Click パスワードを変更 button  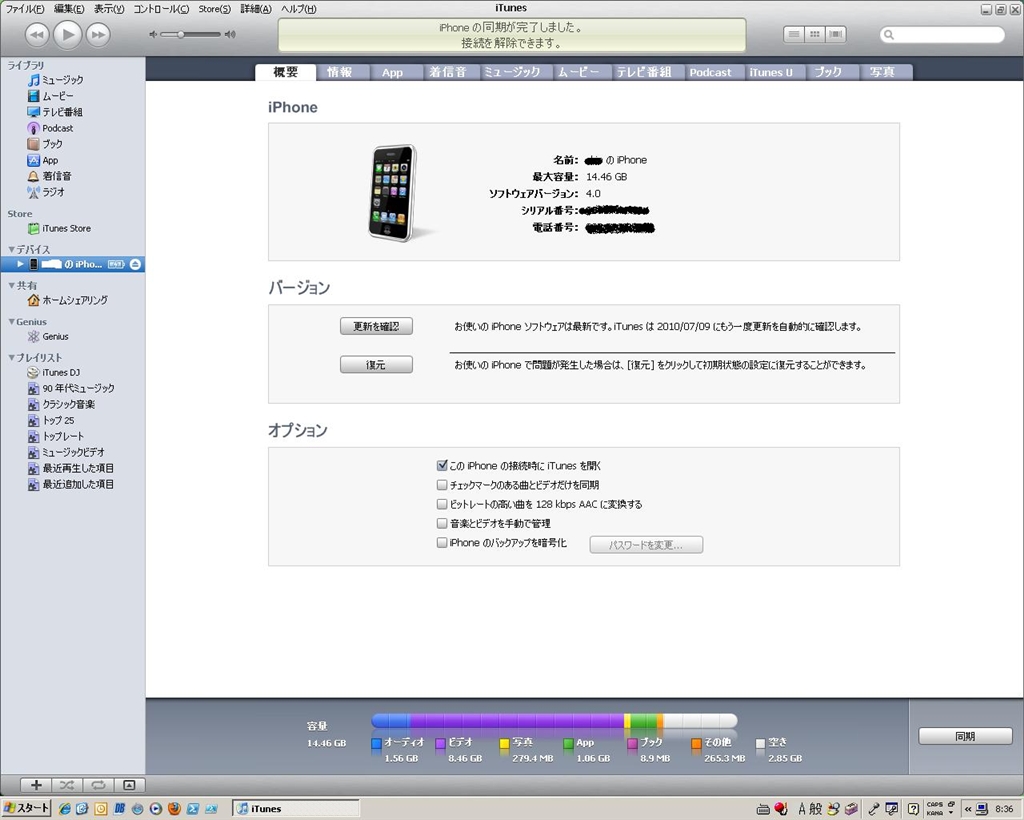tap(646, 545)
